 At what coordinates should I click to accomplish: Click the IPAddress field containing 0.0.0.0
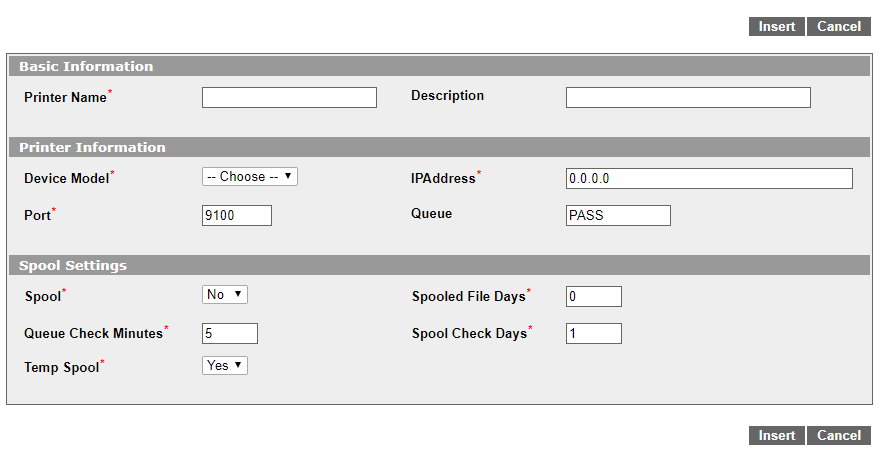(x=709, y=179)
